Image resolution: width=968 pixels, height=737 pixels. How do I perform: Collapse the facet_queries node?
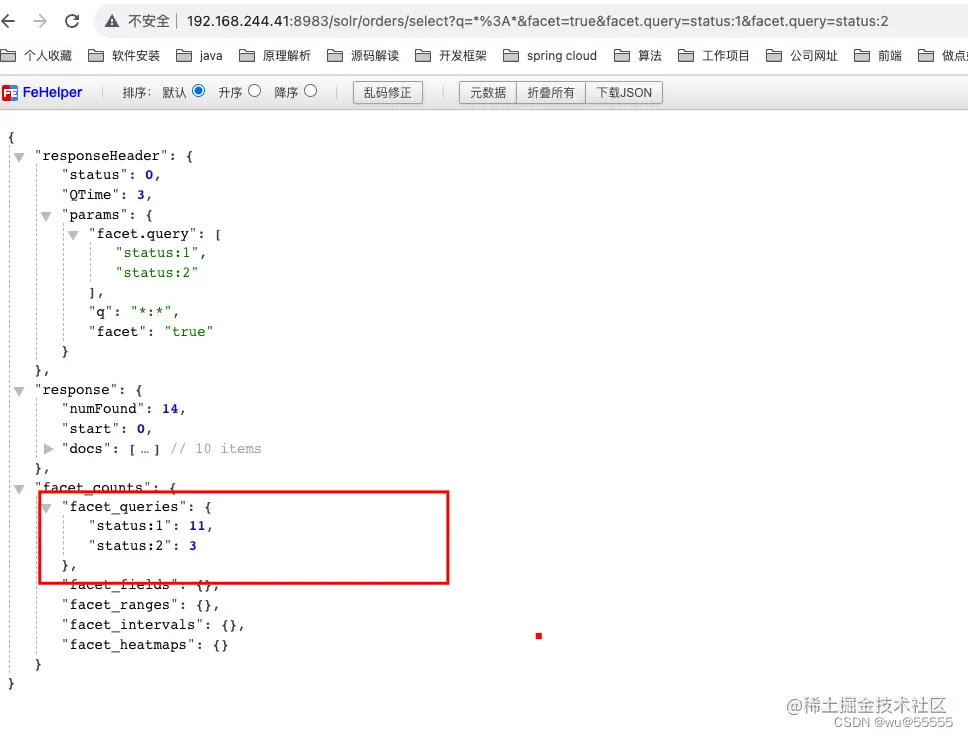pos(46,508)
